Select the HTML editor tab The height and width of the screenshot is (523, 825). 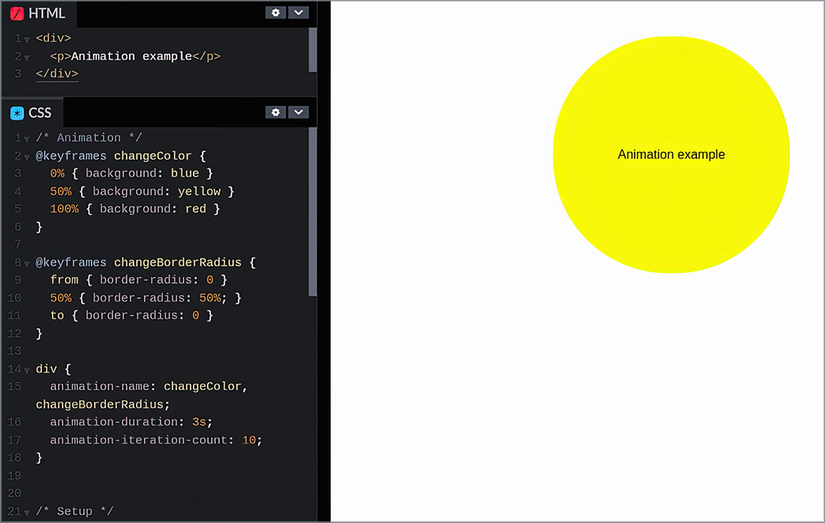point(39,13)
